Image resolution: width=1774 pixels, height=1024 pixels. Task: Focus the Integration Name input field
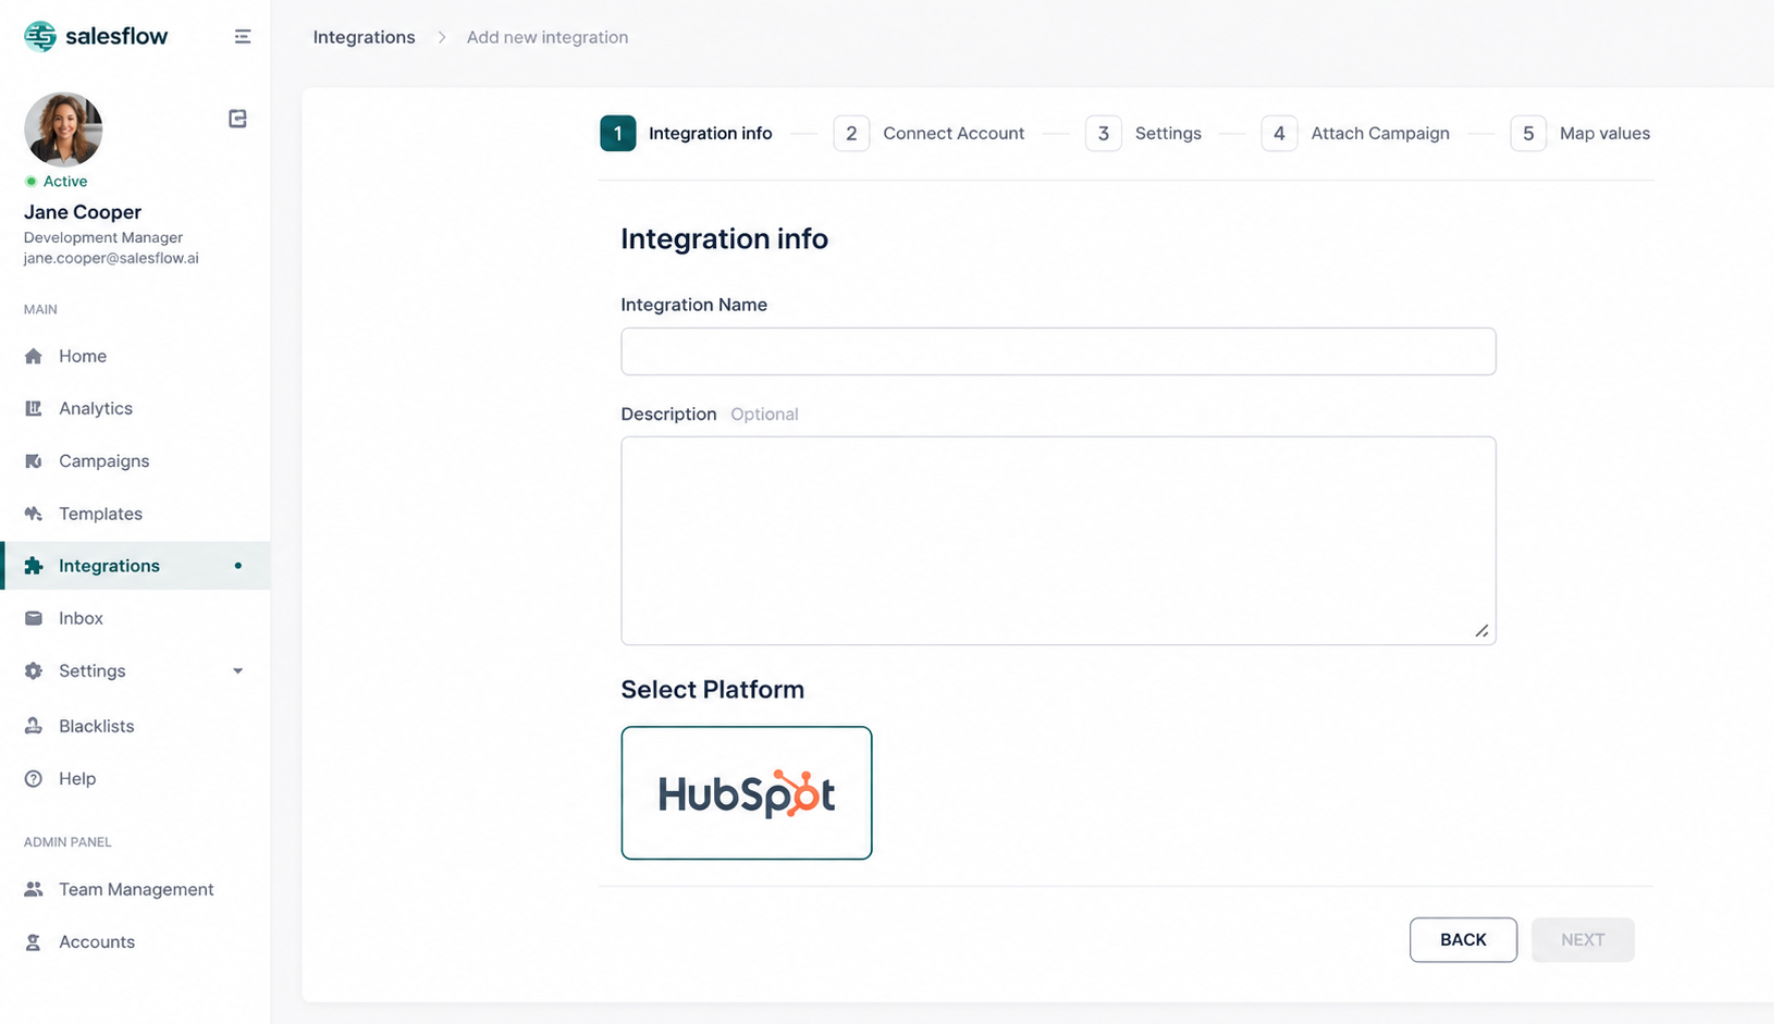[1058, 351]
